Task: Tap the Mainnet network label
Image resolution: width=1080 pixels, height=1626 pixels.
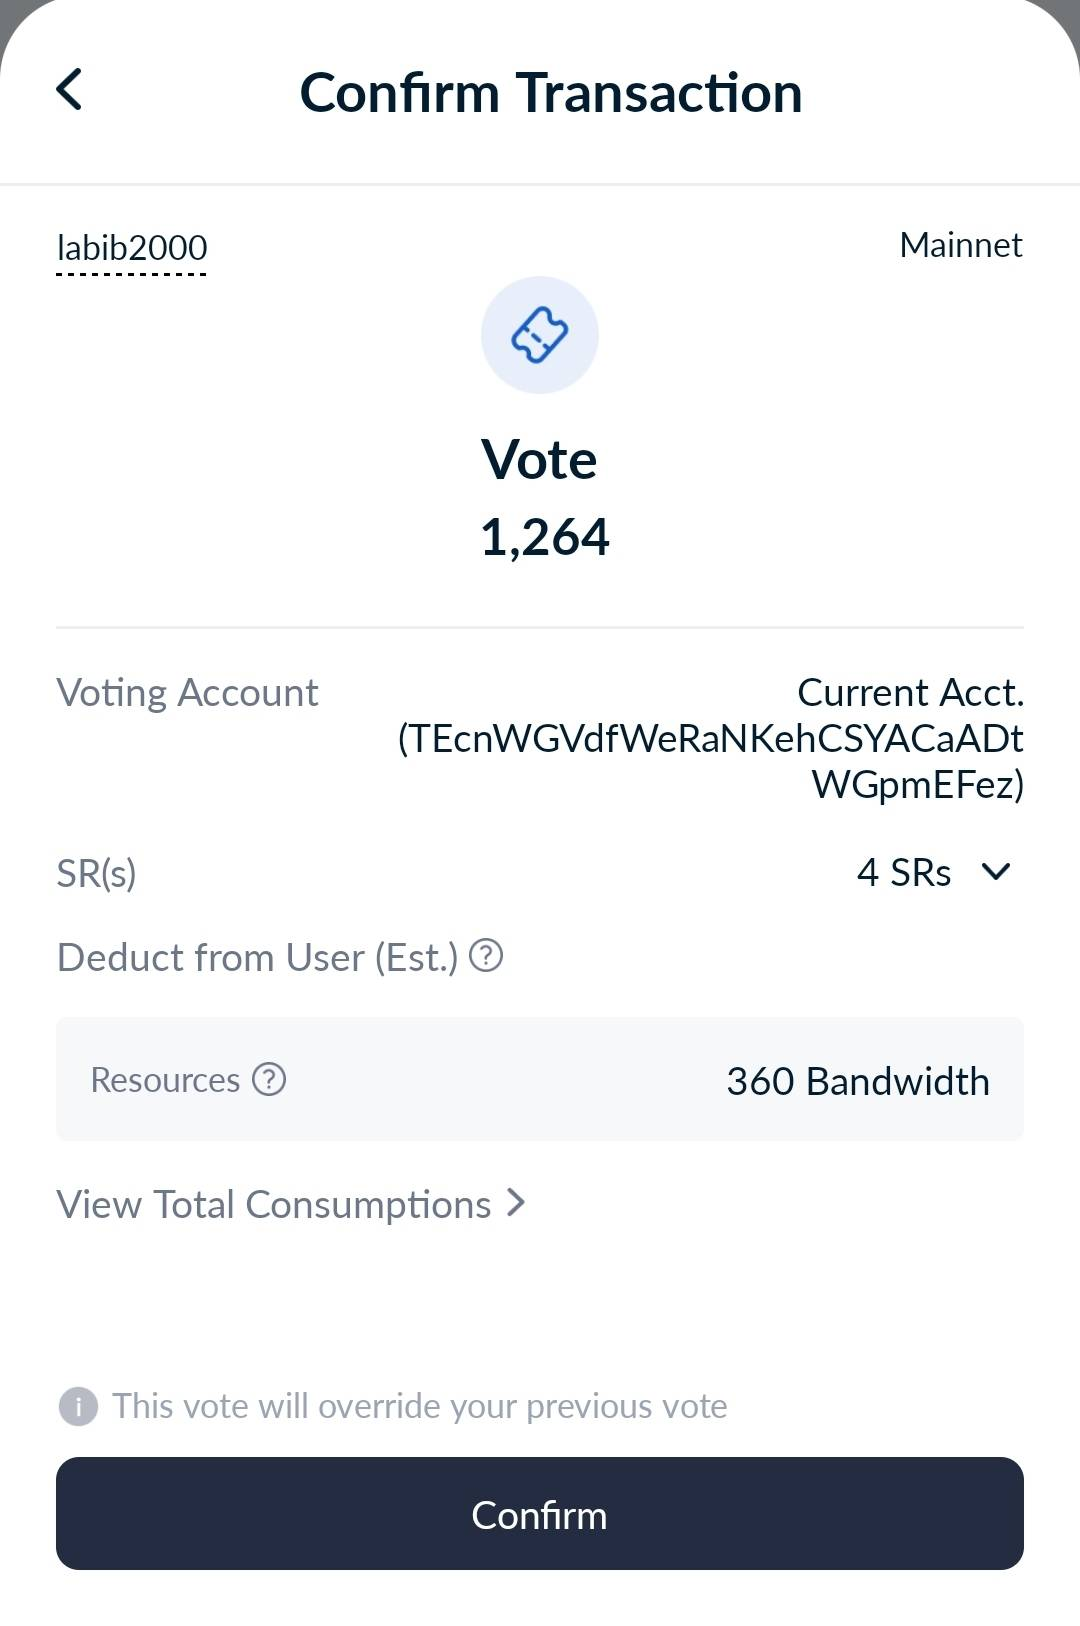Action: click(960, 245)
